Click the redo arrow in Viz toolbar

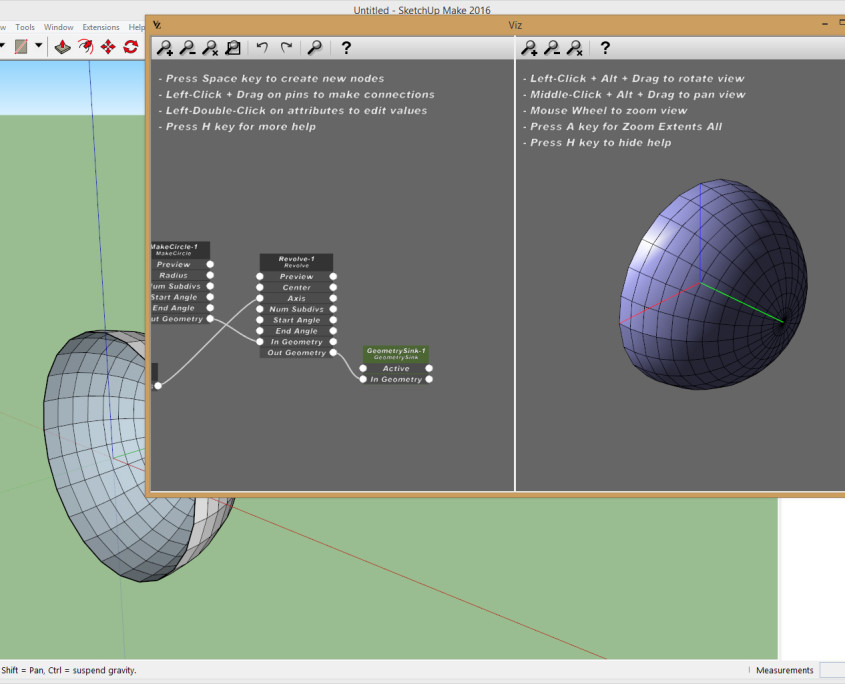286,47
